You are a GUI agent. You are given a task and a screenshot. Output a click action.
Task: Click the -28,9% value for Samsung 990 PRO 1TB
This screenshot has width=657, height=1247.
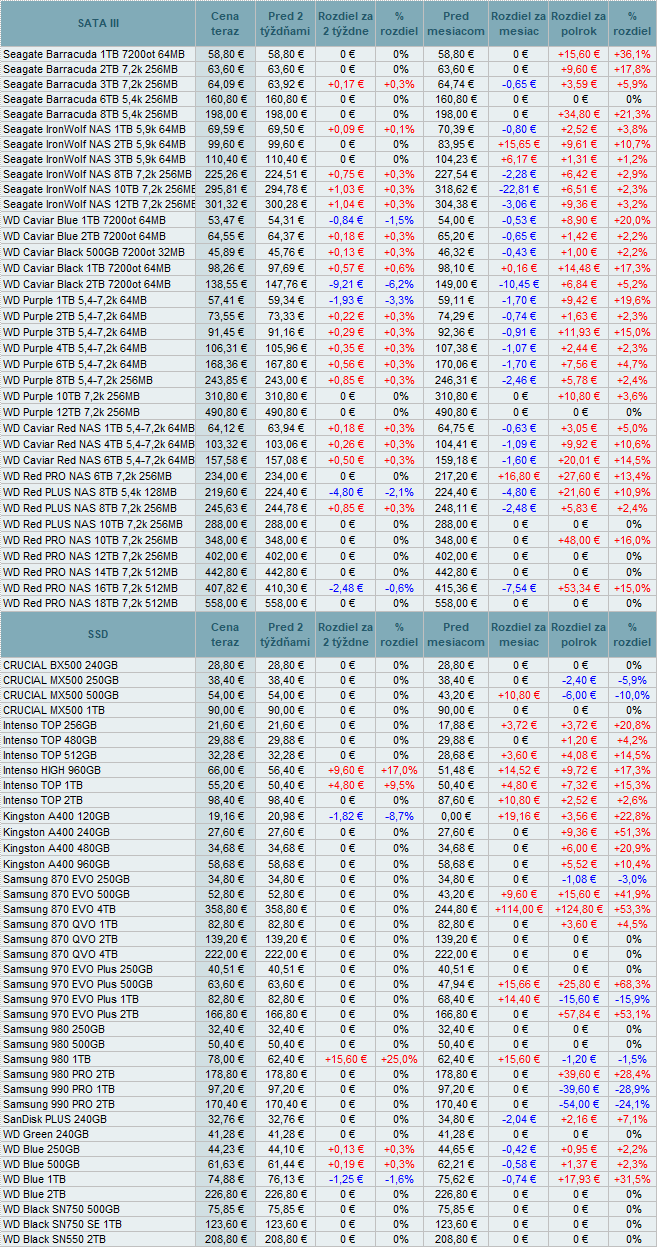pyautogui.click(x=632, y=1088)
